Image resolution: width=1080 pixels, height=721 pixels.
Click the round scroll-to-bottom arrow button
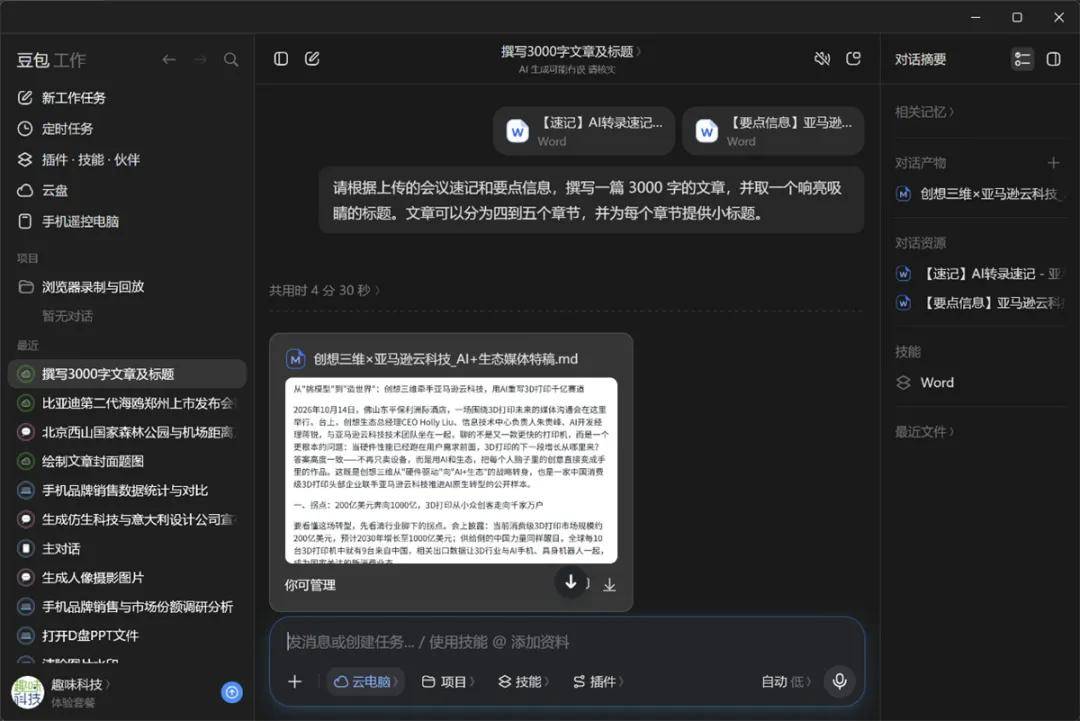tap(570, 583)
